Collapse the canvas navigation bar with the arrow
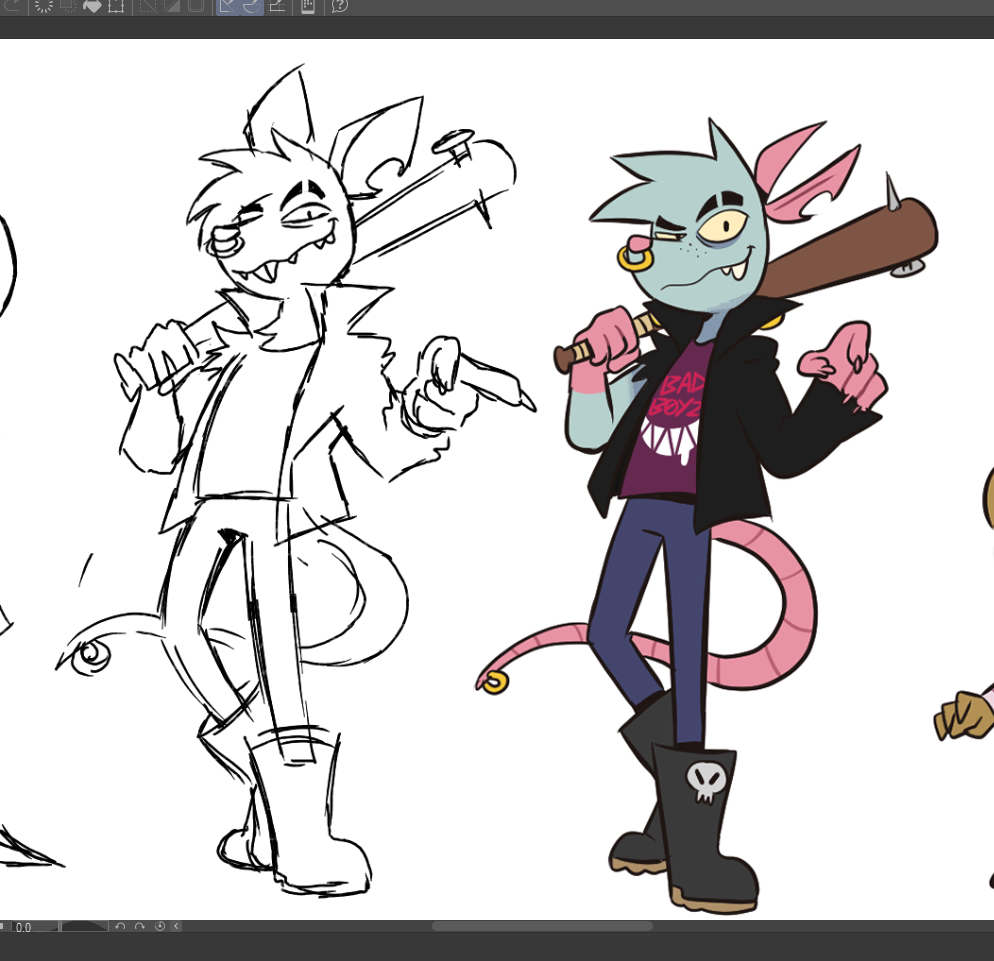Screen dimensions: 994x961 pyautogui.click(x=177, y=927)
